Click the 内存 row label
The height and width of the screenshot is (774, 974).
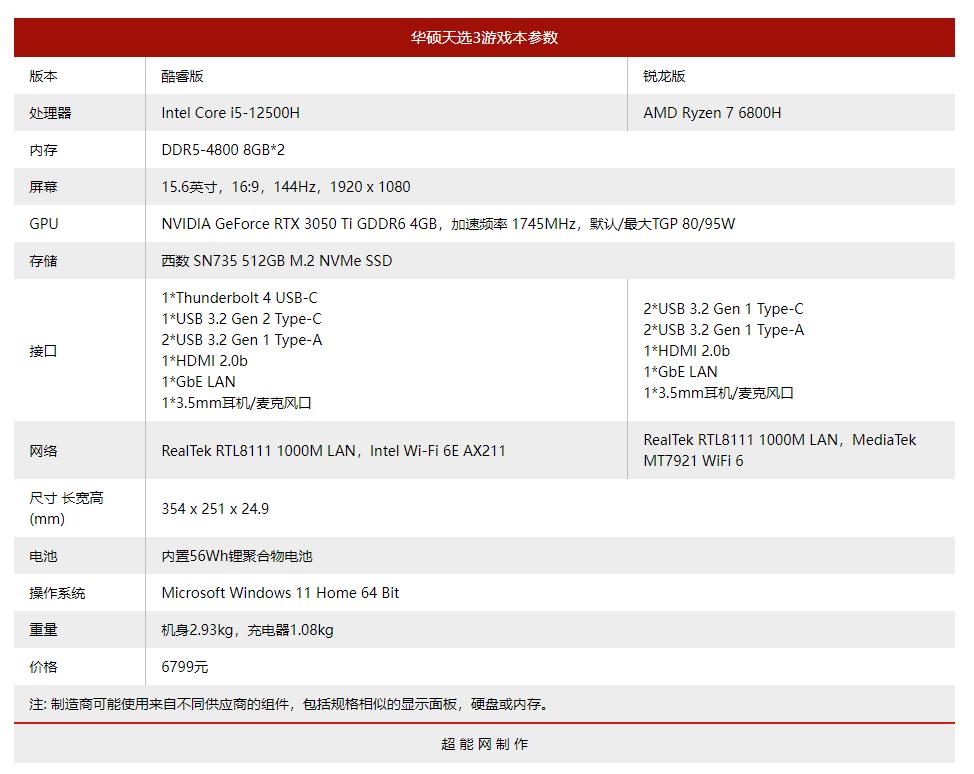41,150
